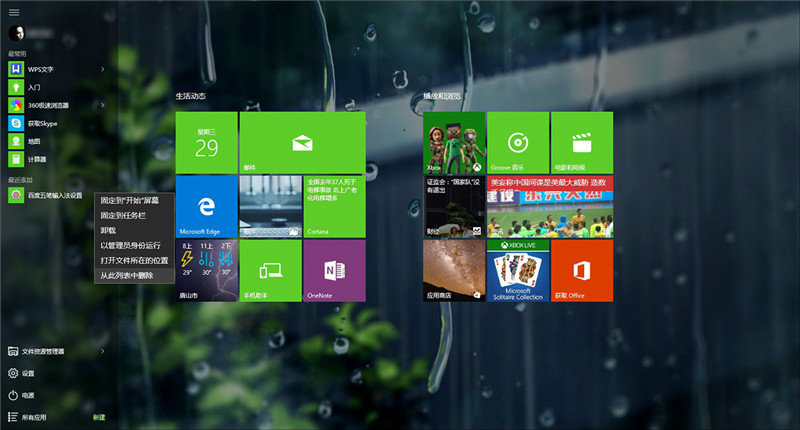Open the 电影和电视 Movies tile

582,143
